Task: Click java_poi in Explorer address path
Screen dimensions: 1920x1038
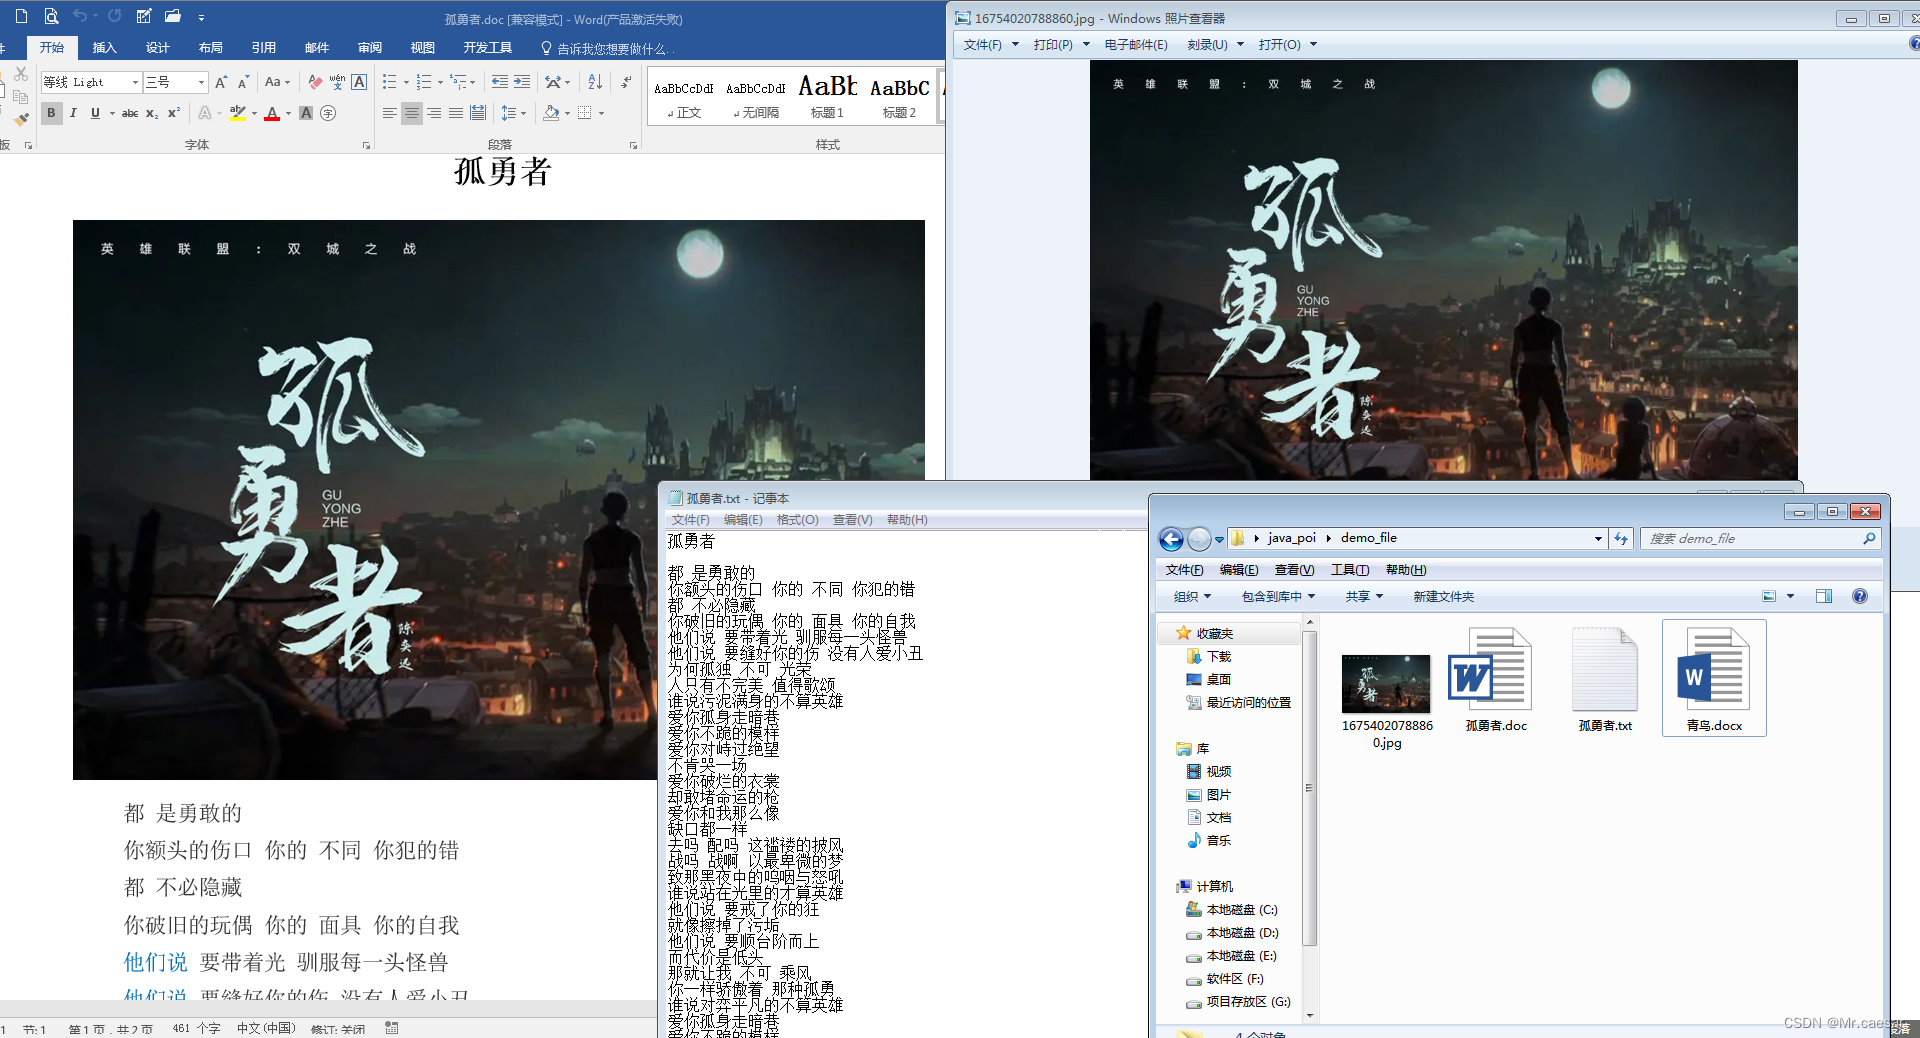Action: tap(1292, 538)
